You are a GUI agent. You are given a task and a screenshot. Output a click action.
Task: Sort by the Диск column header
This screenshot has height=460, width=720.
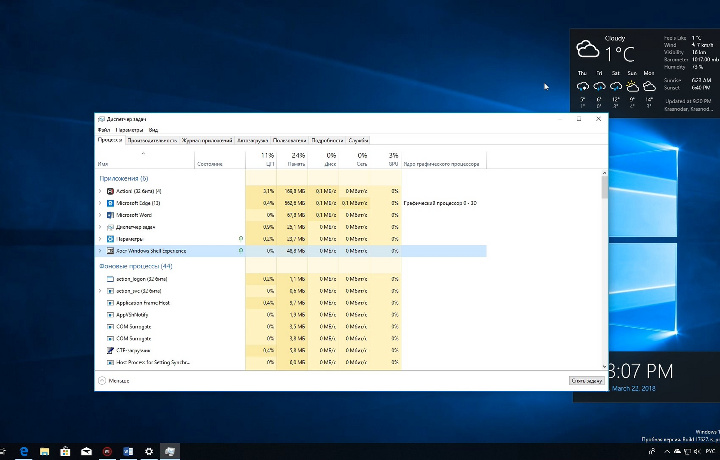[x=323, y=159]
